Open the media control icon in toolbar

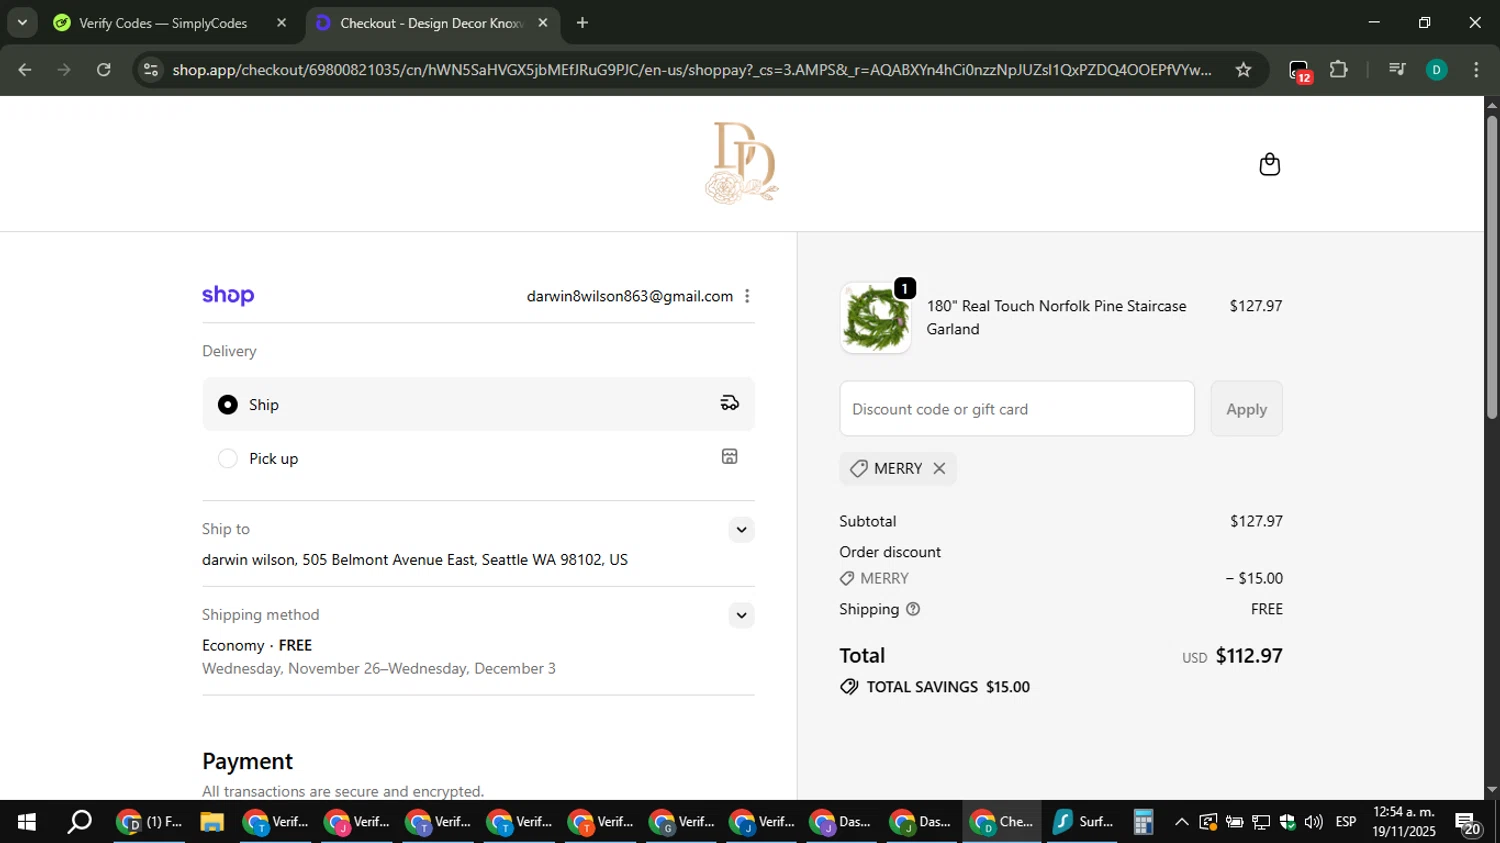pos(1397,69)
